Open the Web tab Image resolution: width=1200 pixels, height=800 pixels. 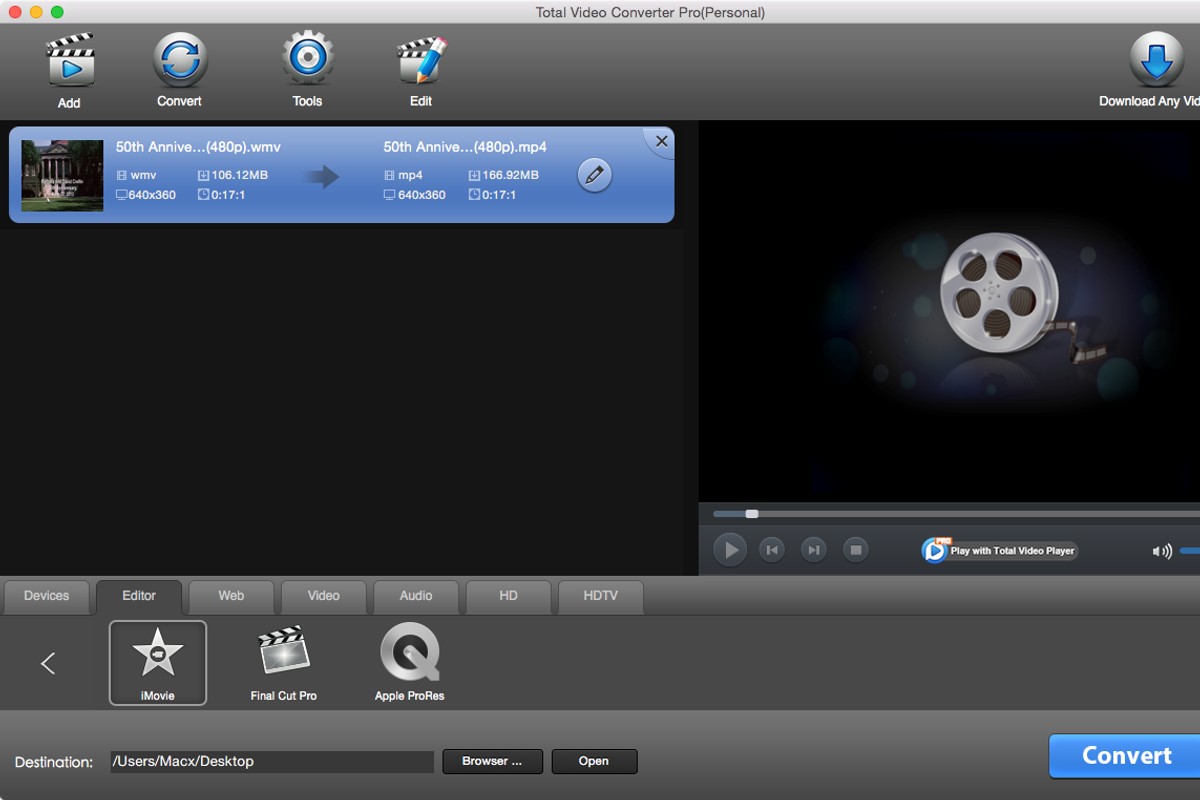pos(231,596)
